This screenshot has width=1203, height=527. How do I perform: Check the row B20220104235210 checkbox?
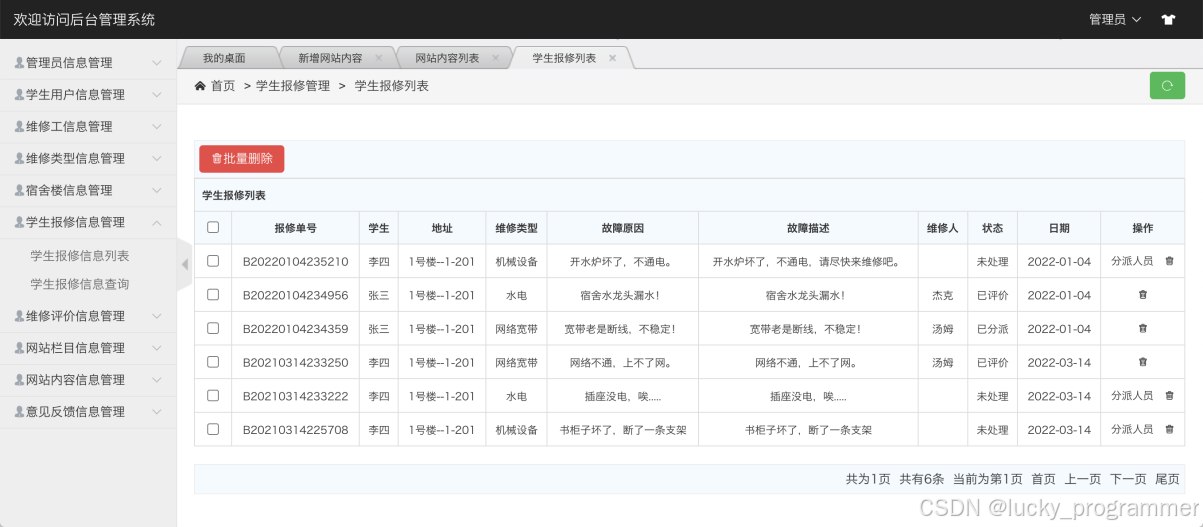(x=213, y=261)
